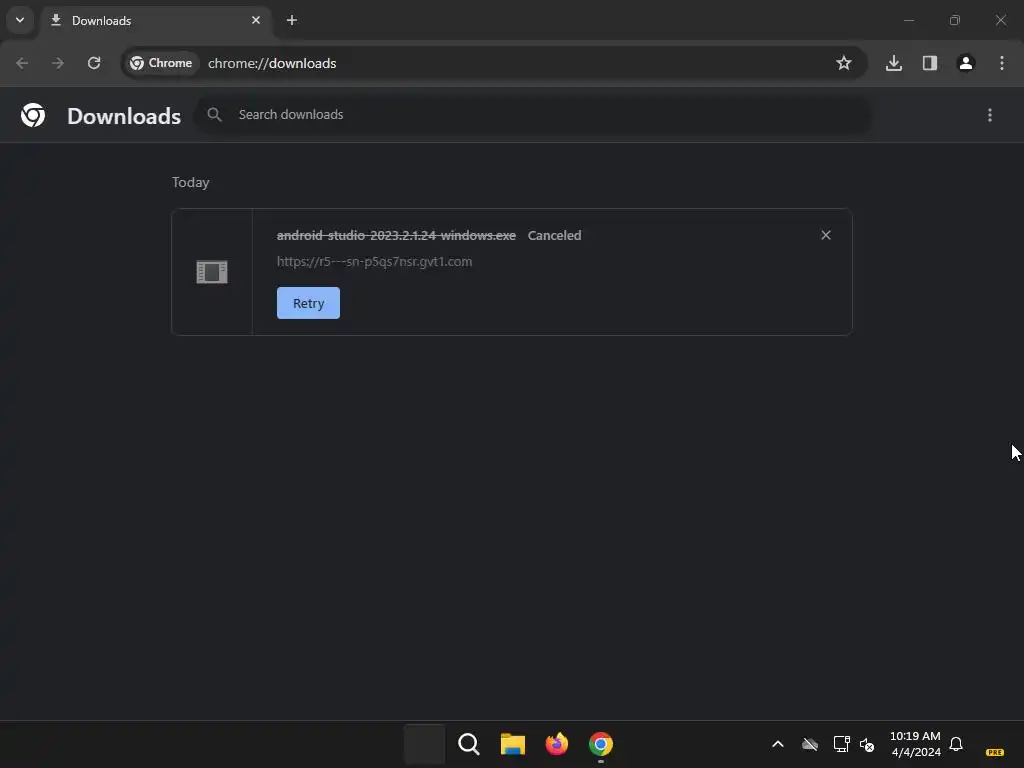Screen dimensions: 1024x768
Task: Open the side panel icon
Action: click(930, 63)
